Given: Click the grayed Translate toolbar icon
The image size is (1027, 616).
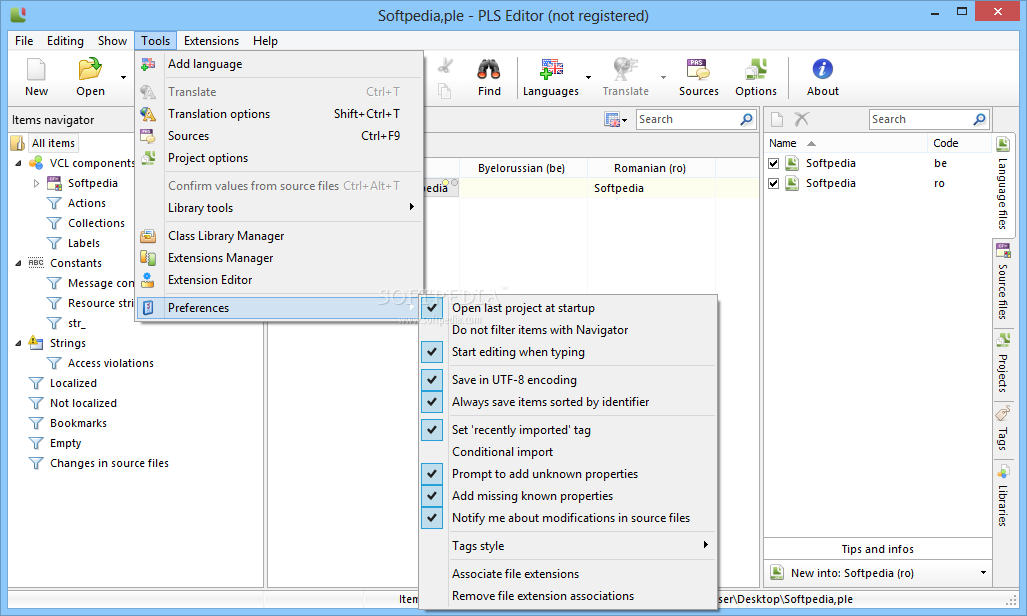Looking at the screenshot, I should [625, 69].
